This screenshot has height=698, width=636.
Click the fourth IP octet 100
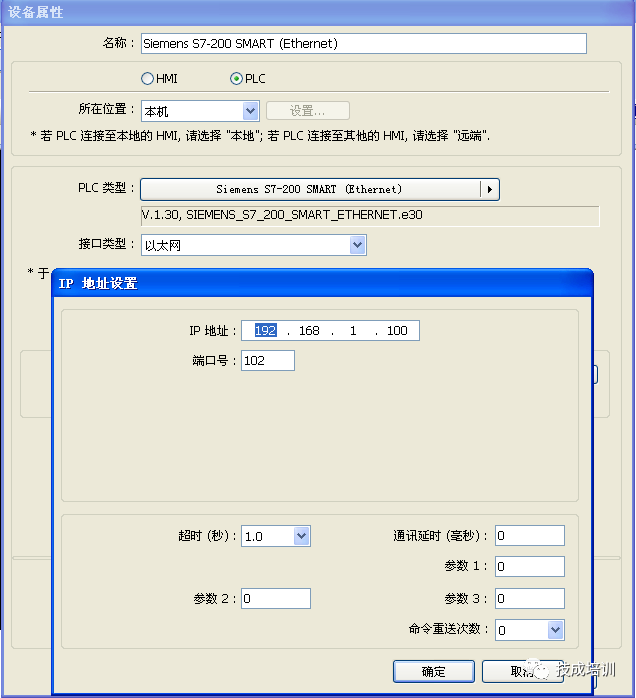pos(397,330)
